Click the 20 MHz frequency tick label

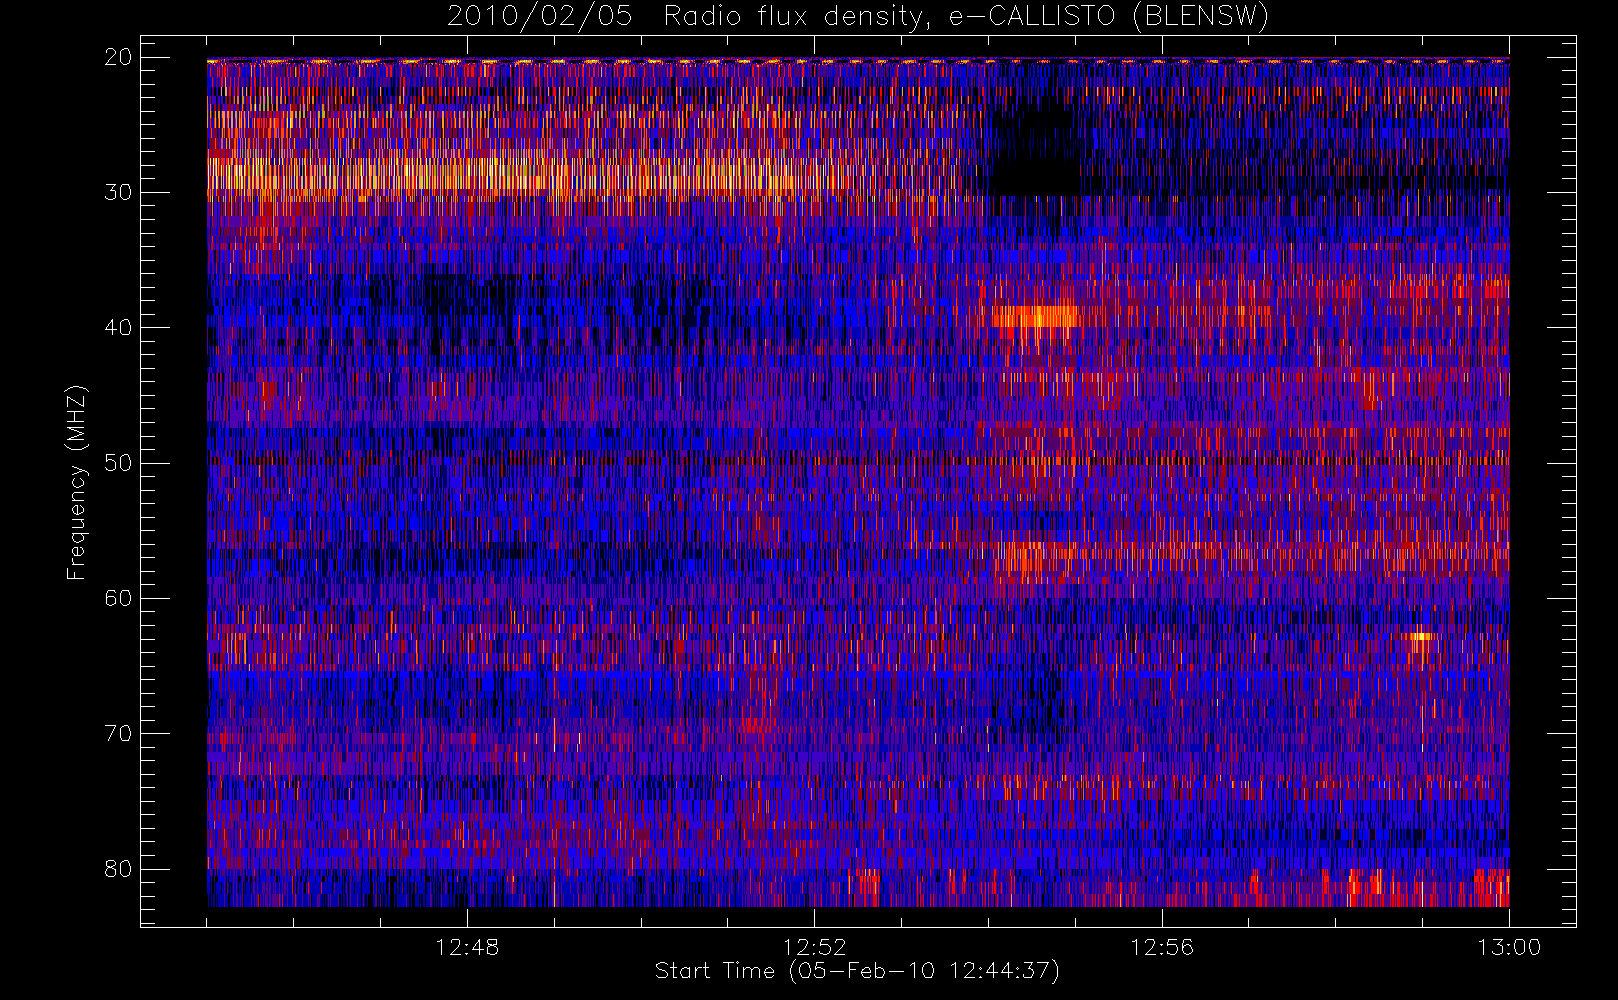(x=118, y=57)
